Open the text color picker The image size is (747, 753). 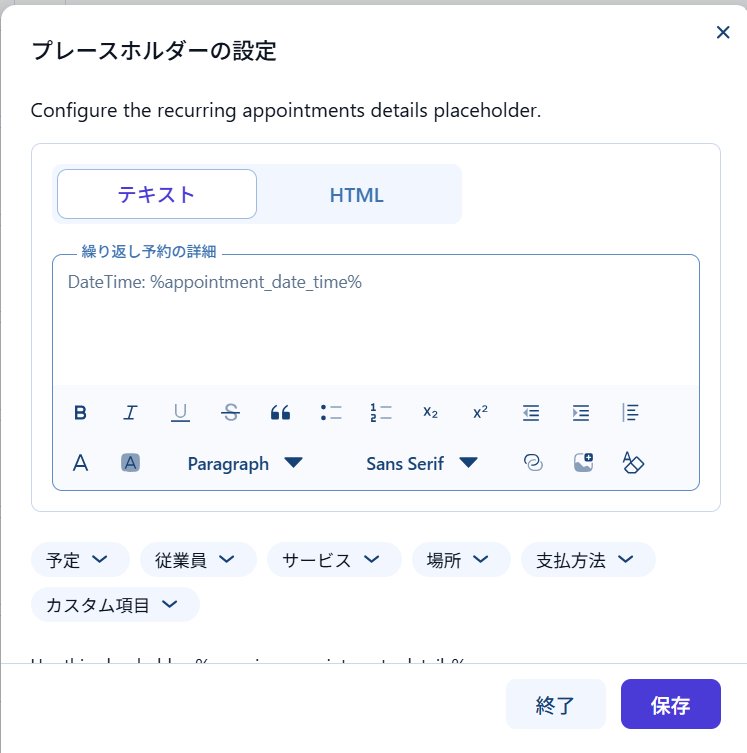point(81,463)
